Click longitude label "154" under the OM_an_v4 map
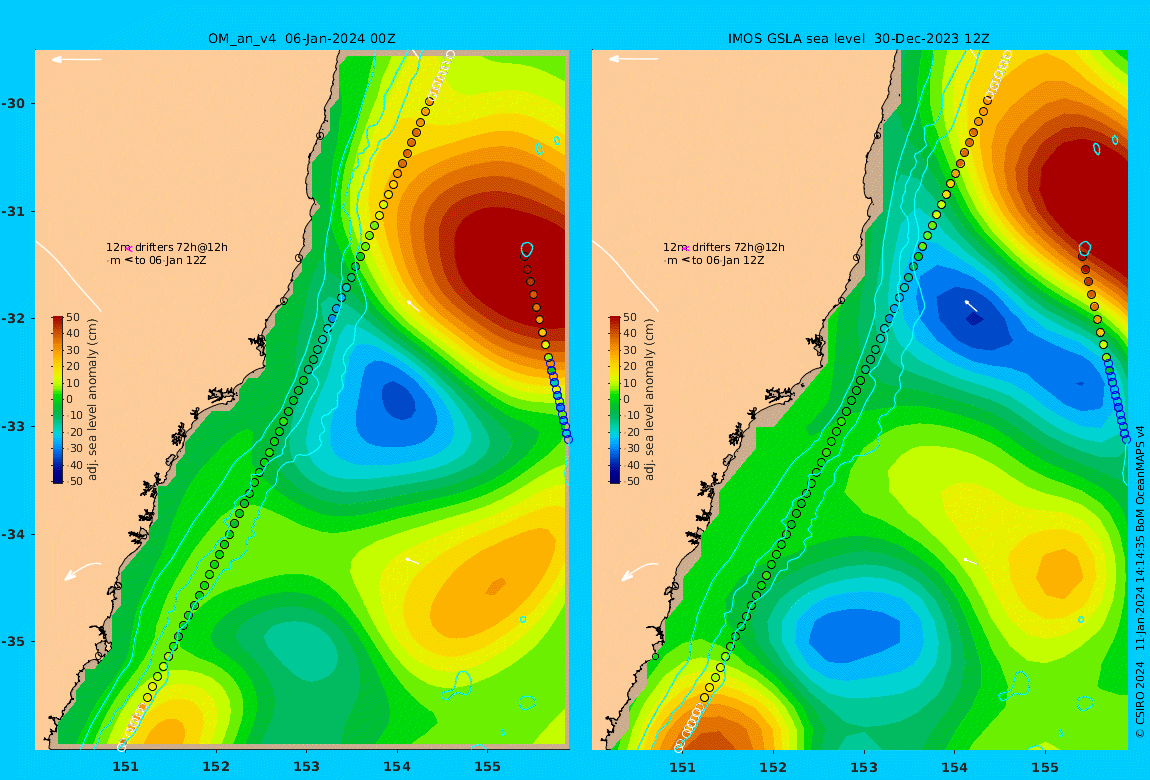This screenshot has width=1150, height=780. (397, 767)
